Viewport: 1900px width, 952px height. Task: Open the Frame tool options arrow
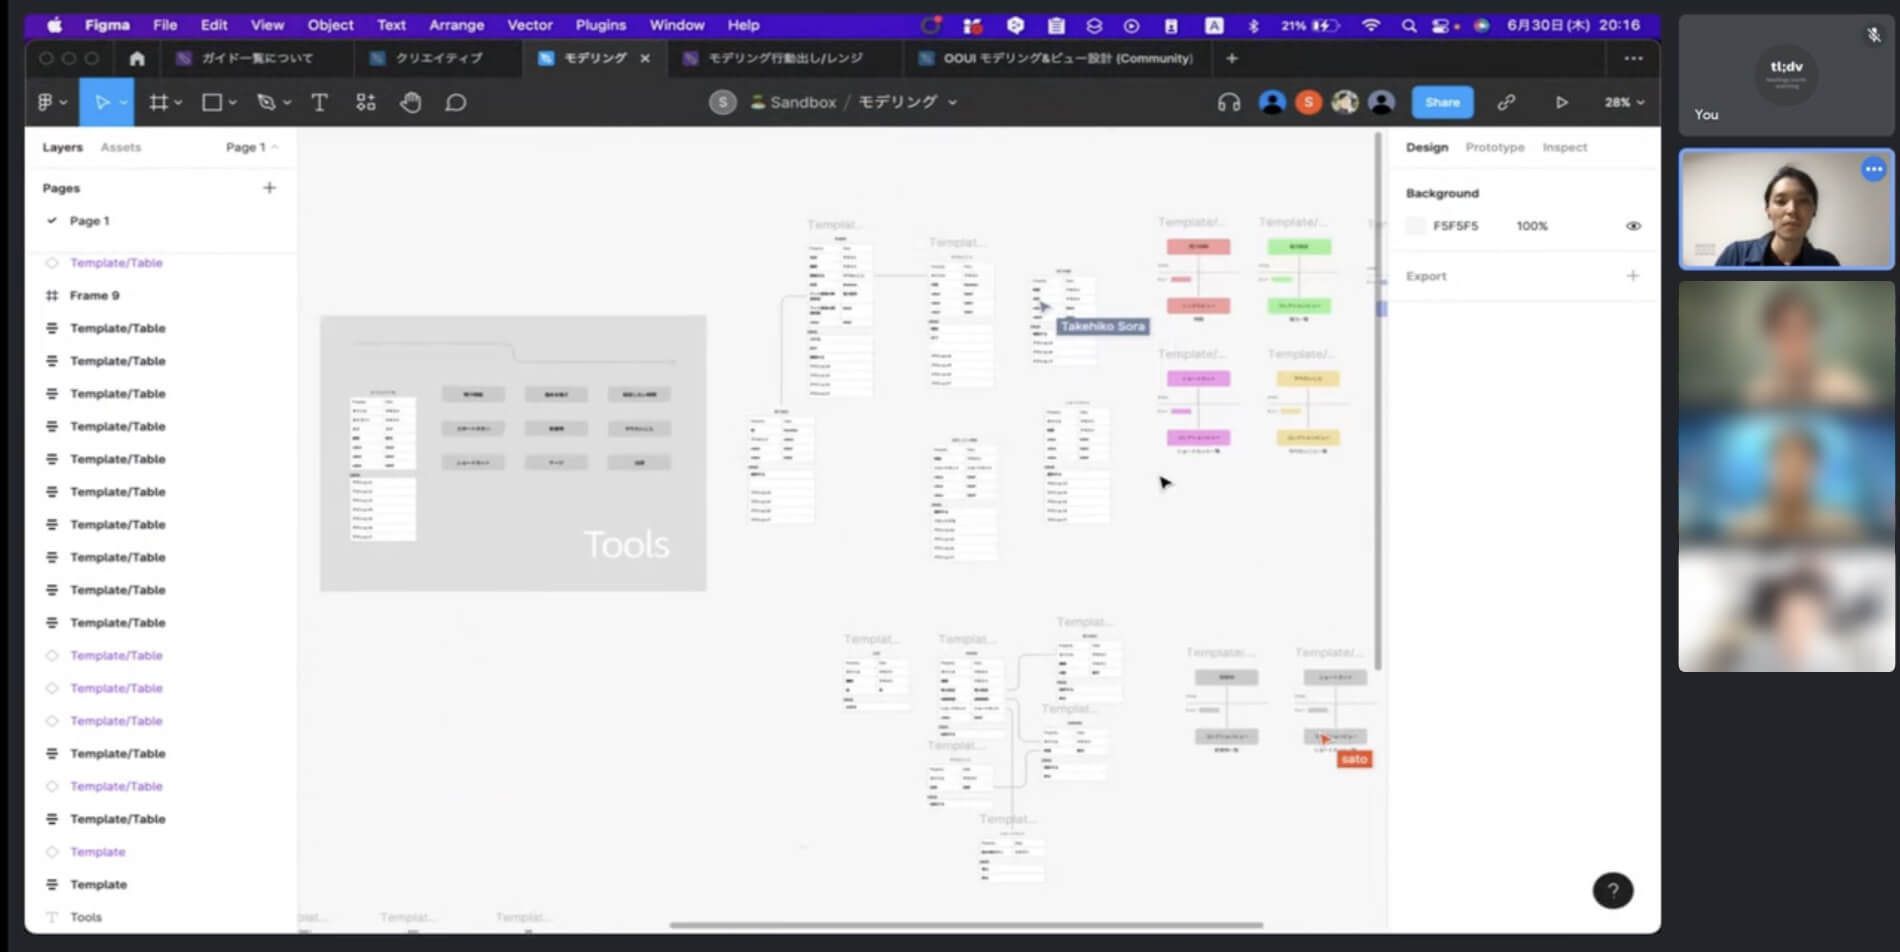pos(178,102)
